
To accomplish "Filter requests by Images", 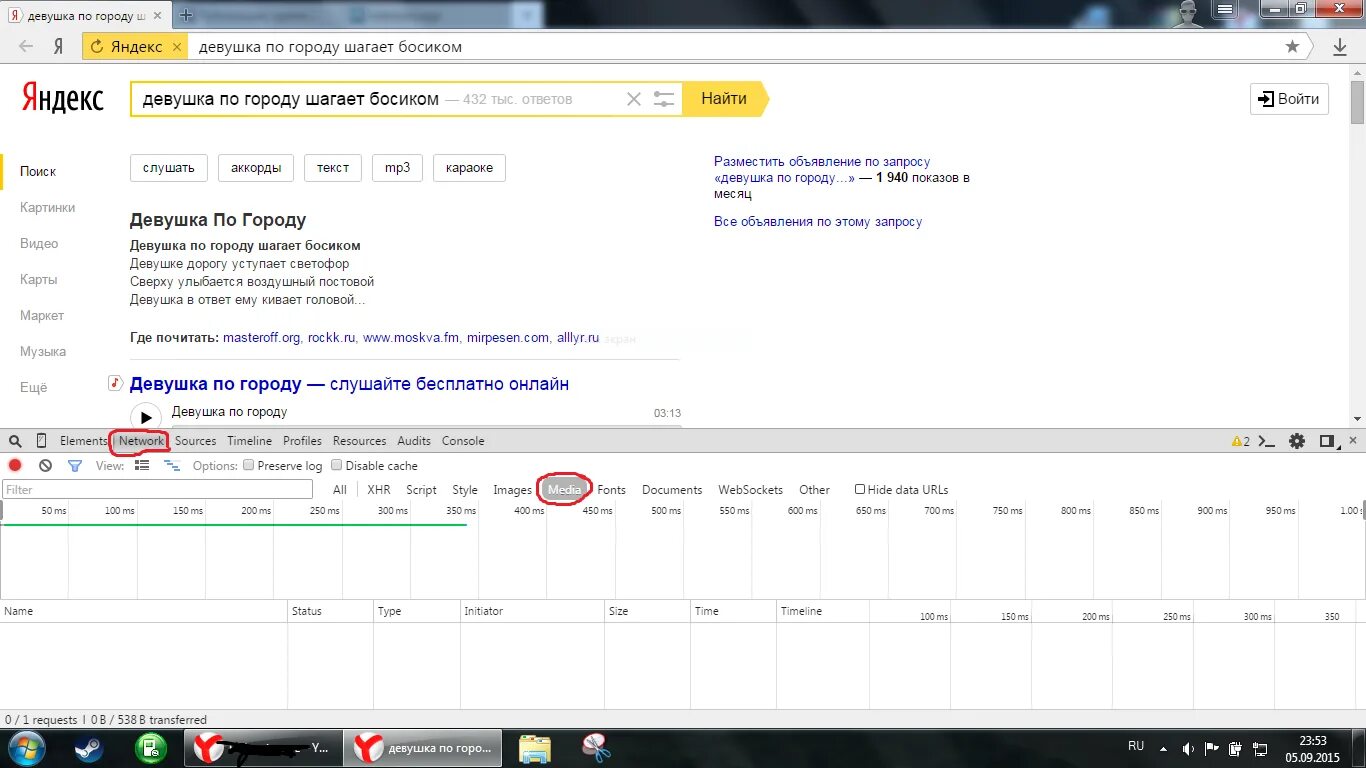I will tap(512, 490).
